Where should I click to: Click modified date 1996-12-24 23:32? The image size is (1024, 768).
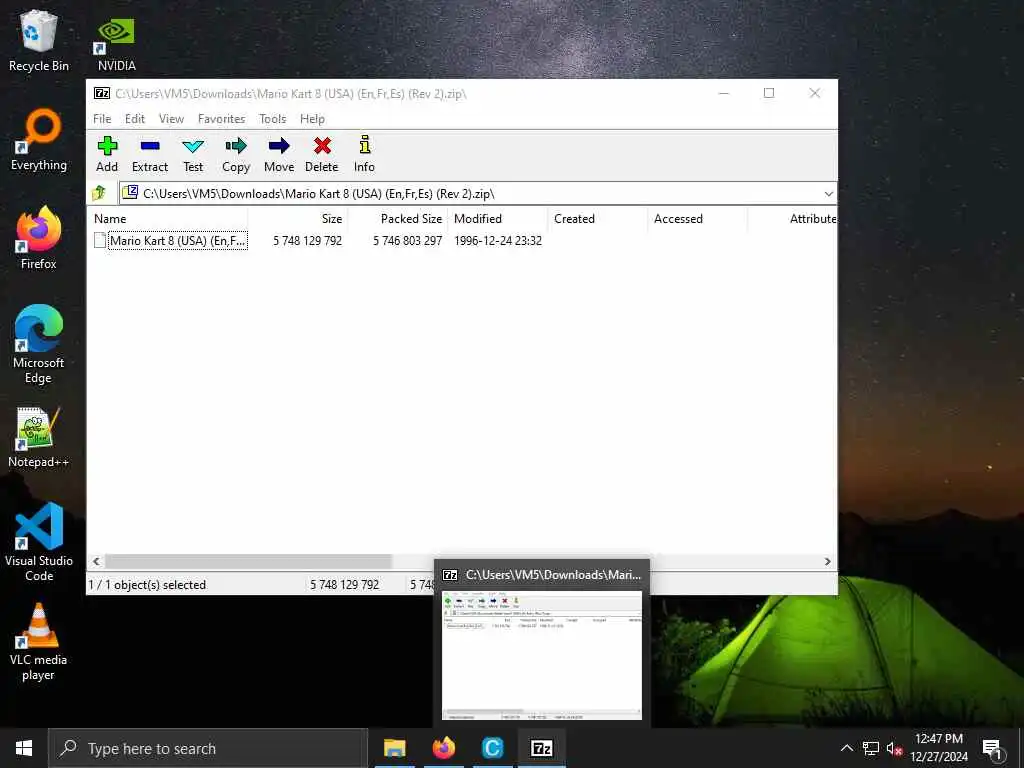click(498, 240)
